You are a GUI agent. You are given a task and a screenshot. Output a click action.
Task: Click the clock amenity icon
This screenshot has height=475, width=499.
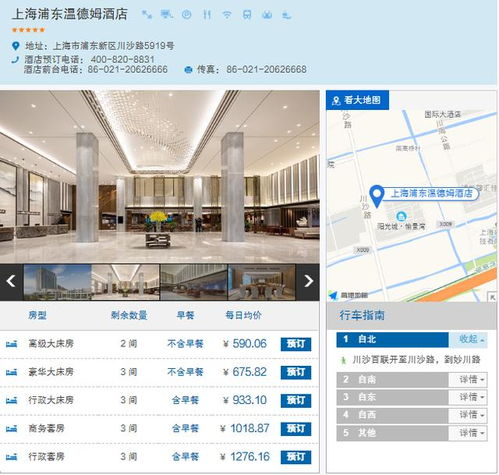click(x=187, y=14)
